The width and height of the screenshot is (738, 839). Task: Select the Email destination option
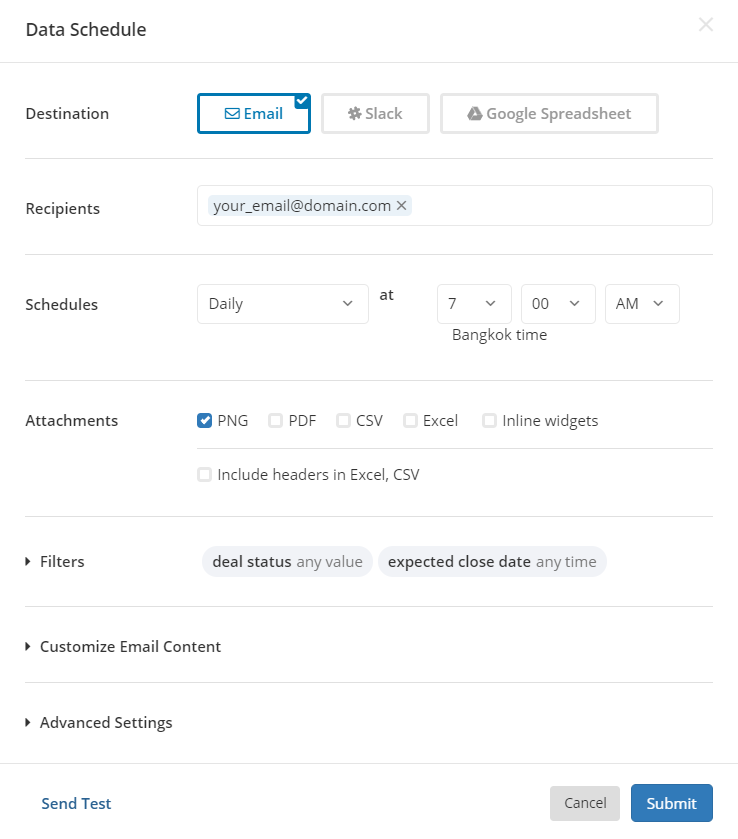click(254, 114)
